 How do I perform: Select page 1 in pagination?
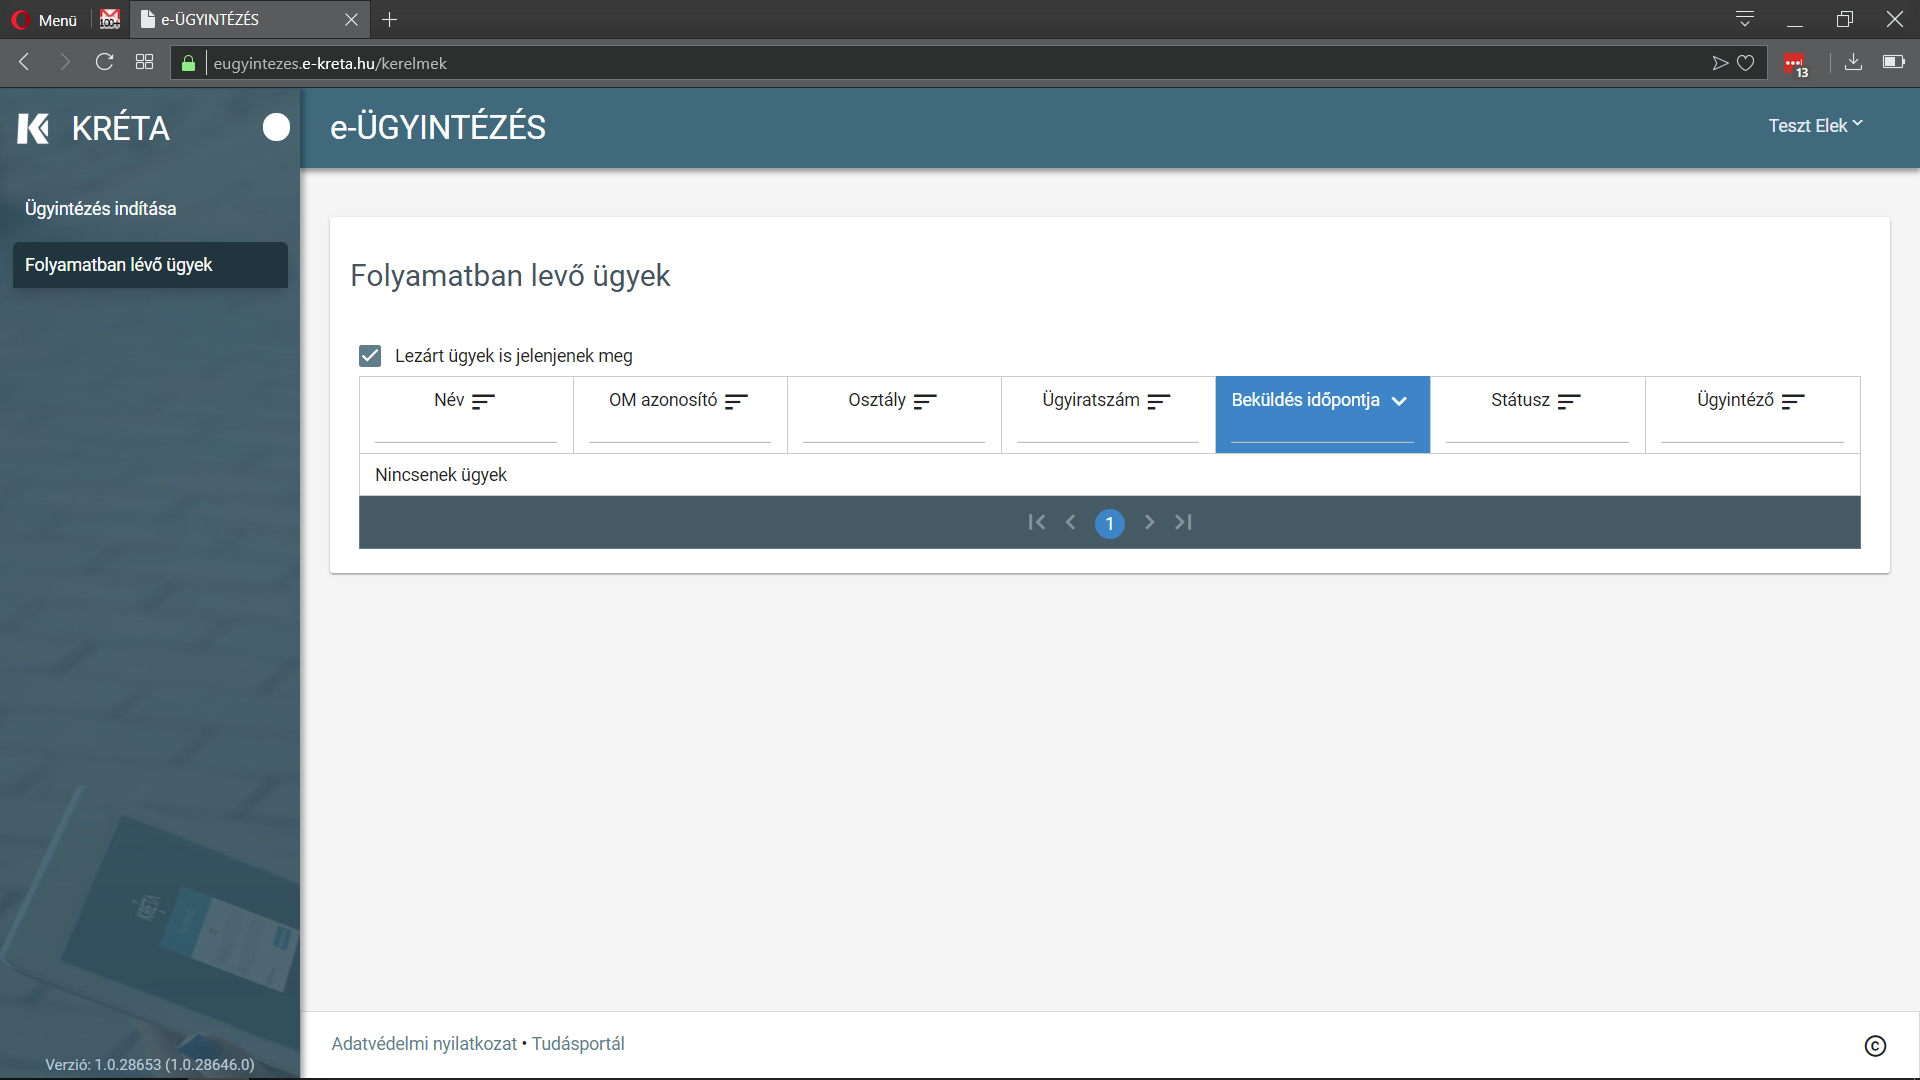tap(1110, 523)
